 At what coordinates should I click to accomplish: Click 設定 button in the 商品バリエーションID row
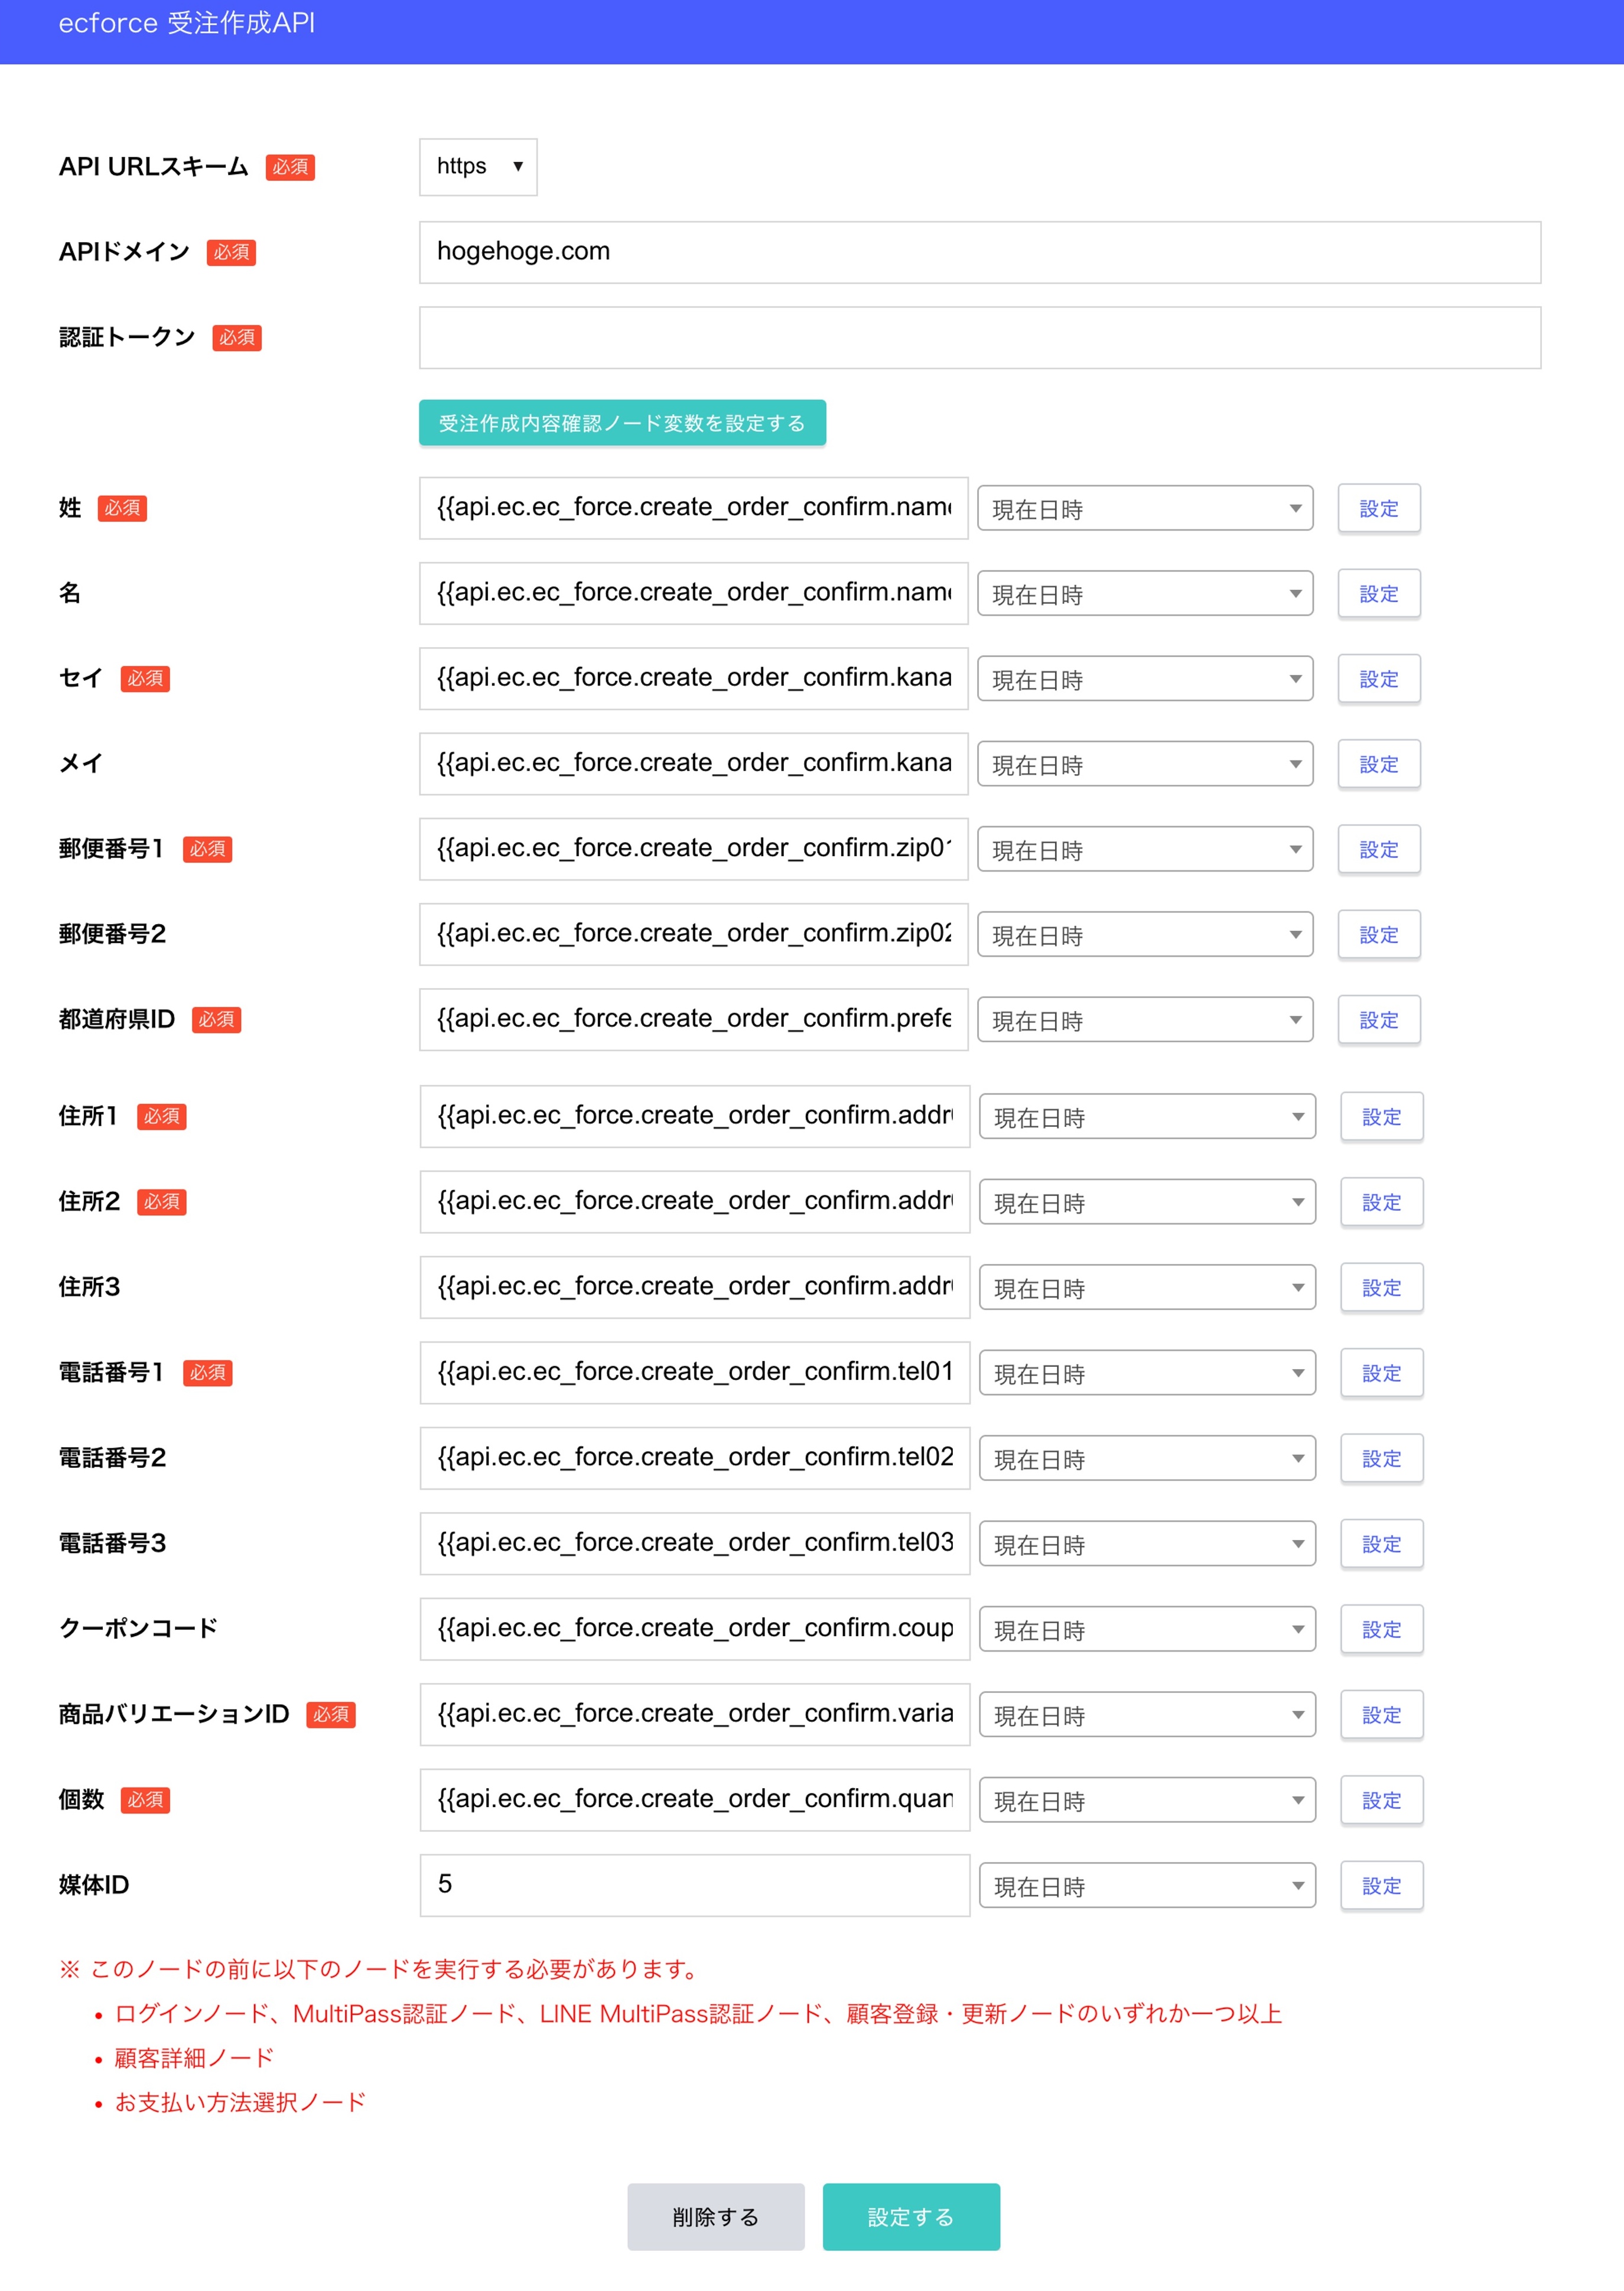pos(1381,1715)
